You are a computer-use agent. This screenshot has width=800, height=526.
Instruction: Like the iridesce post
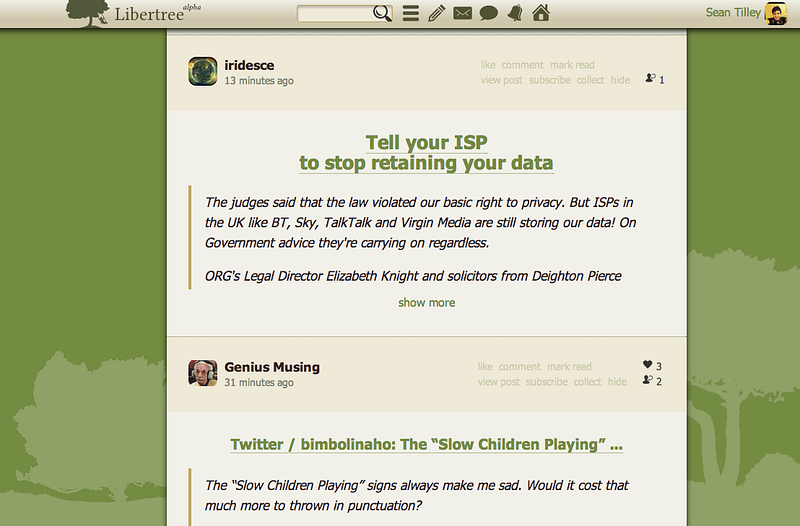point(488,65)
